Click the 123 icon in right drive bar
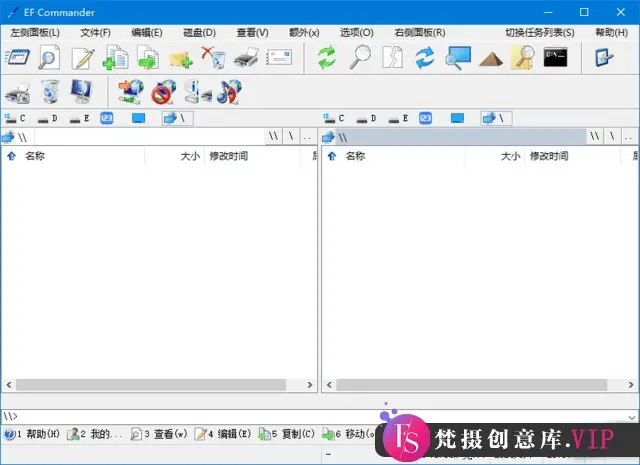 [425, 118]
